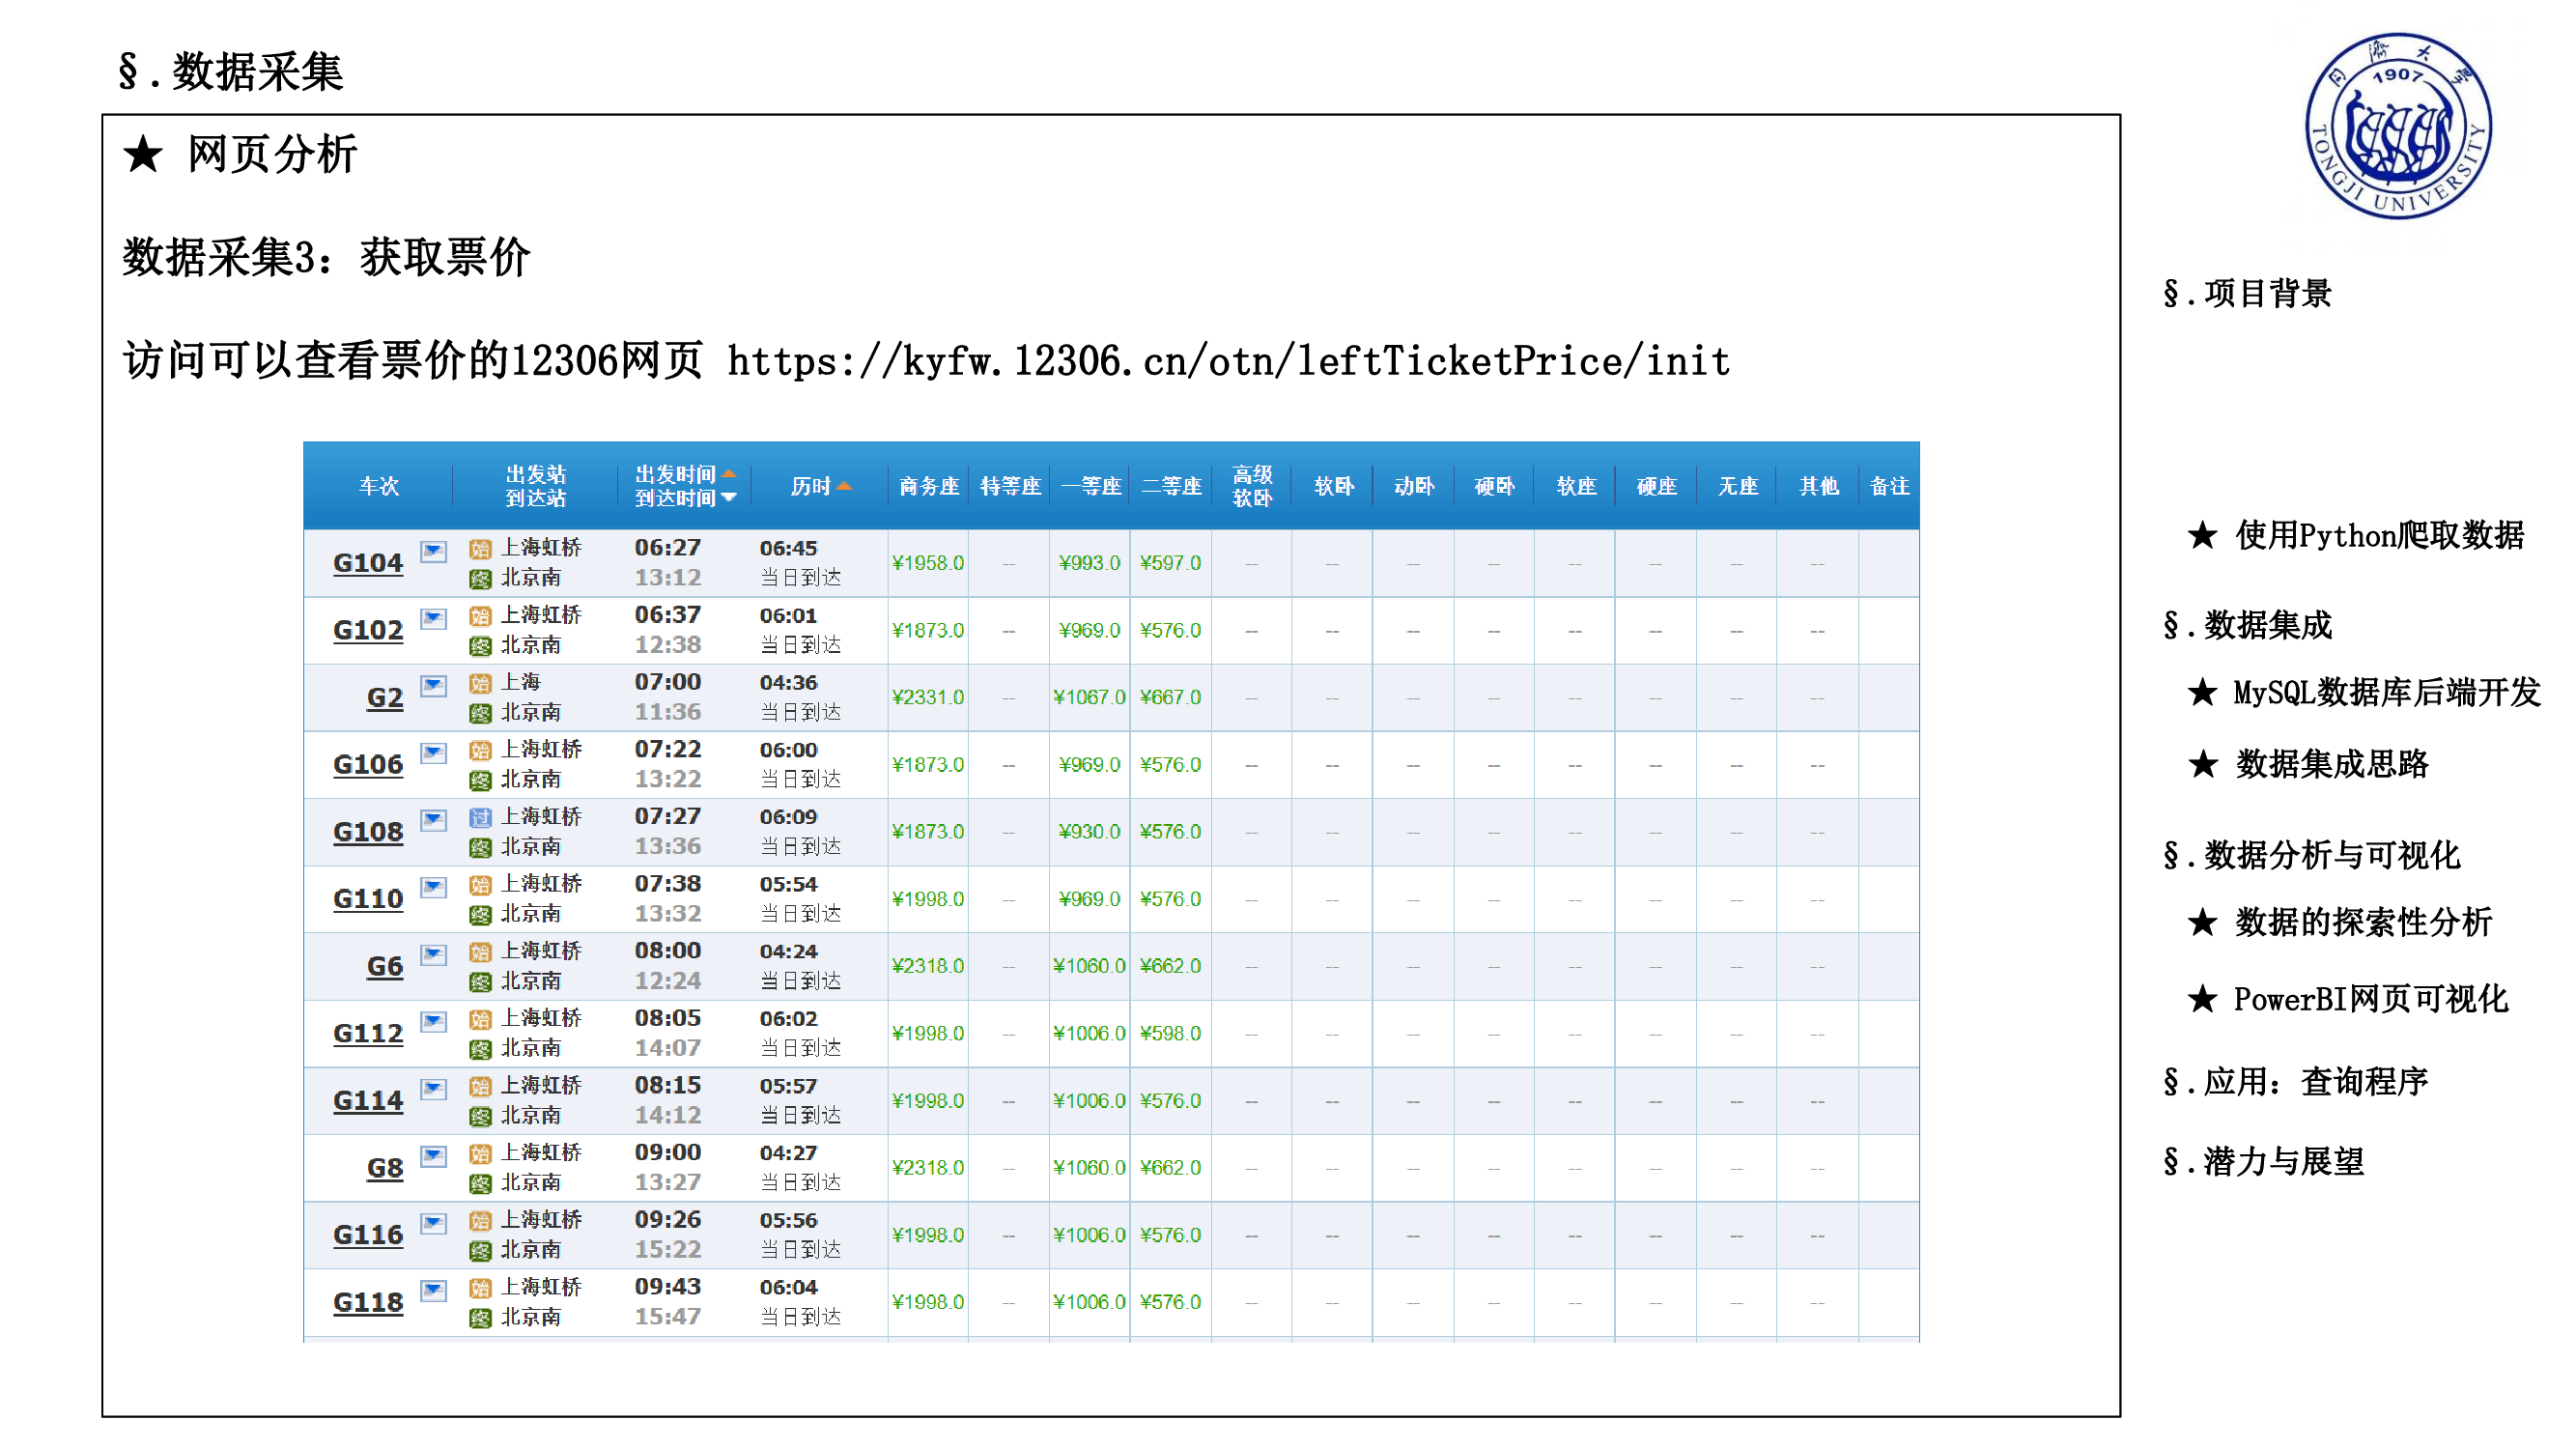The height and width of the screenshot is (1449, 2576).
Task: Toggle ascending sort on 出发时间 column
Action: point(731,474)
